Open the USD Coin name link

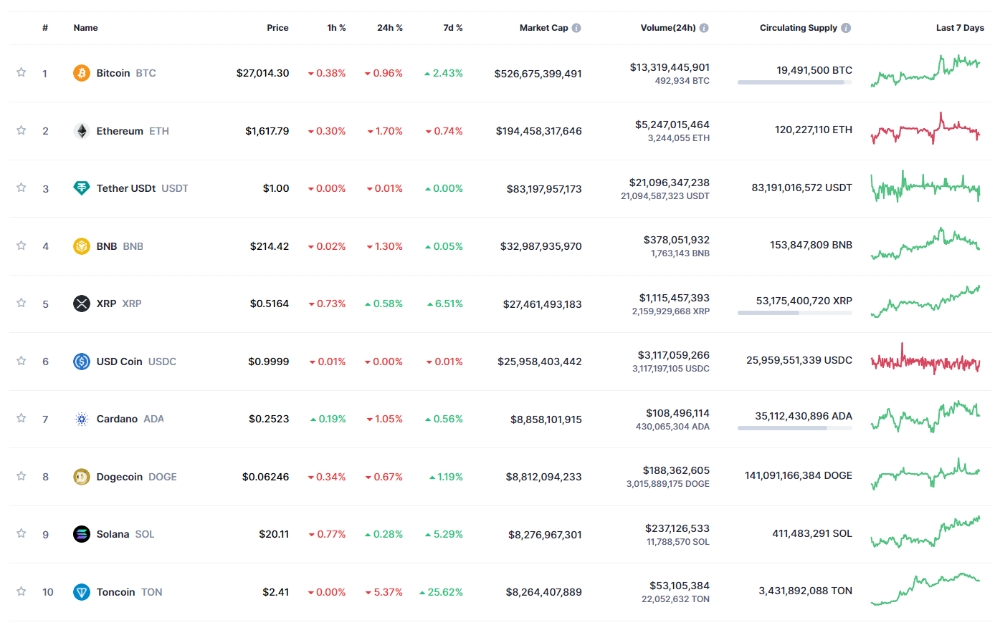tap(119, 362)
